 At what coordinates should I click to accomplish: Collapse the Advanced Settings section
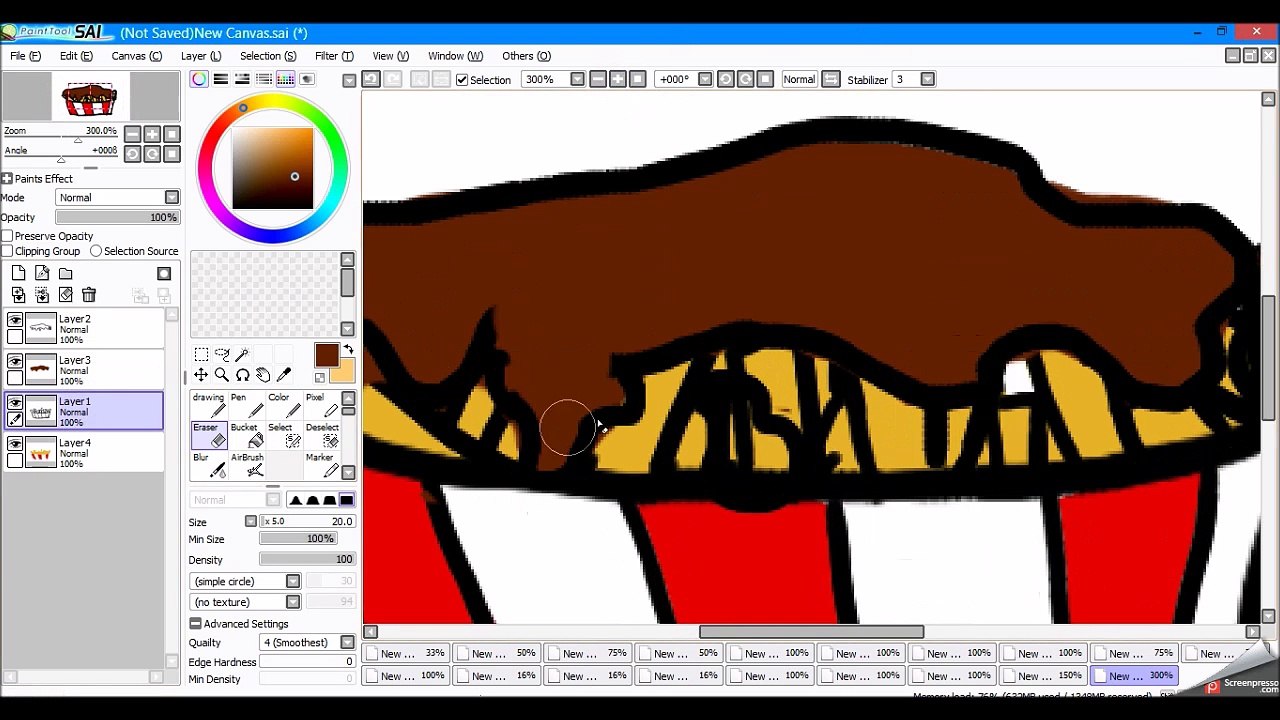[x=195, y=624]
